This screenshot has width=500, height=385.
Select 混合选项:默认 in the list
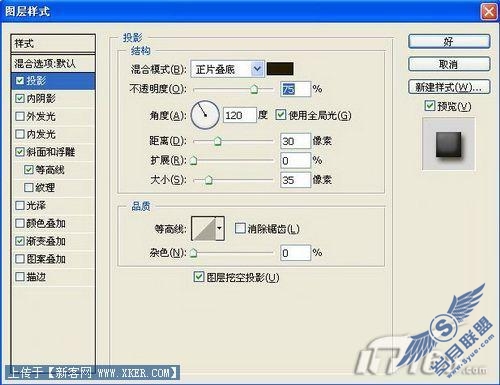point(53,63)
